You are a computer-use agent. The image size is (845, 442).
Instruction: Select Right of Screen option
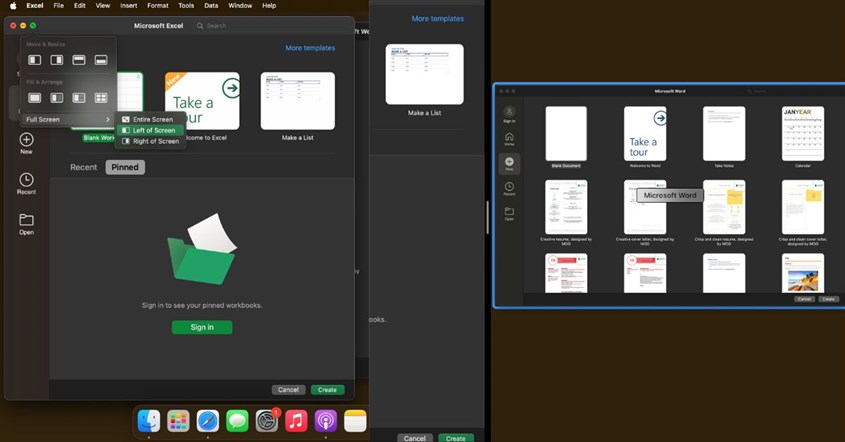click(154, 141)
